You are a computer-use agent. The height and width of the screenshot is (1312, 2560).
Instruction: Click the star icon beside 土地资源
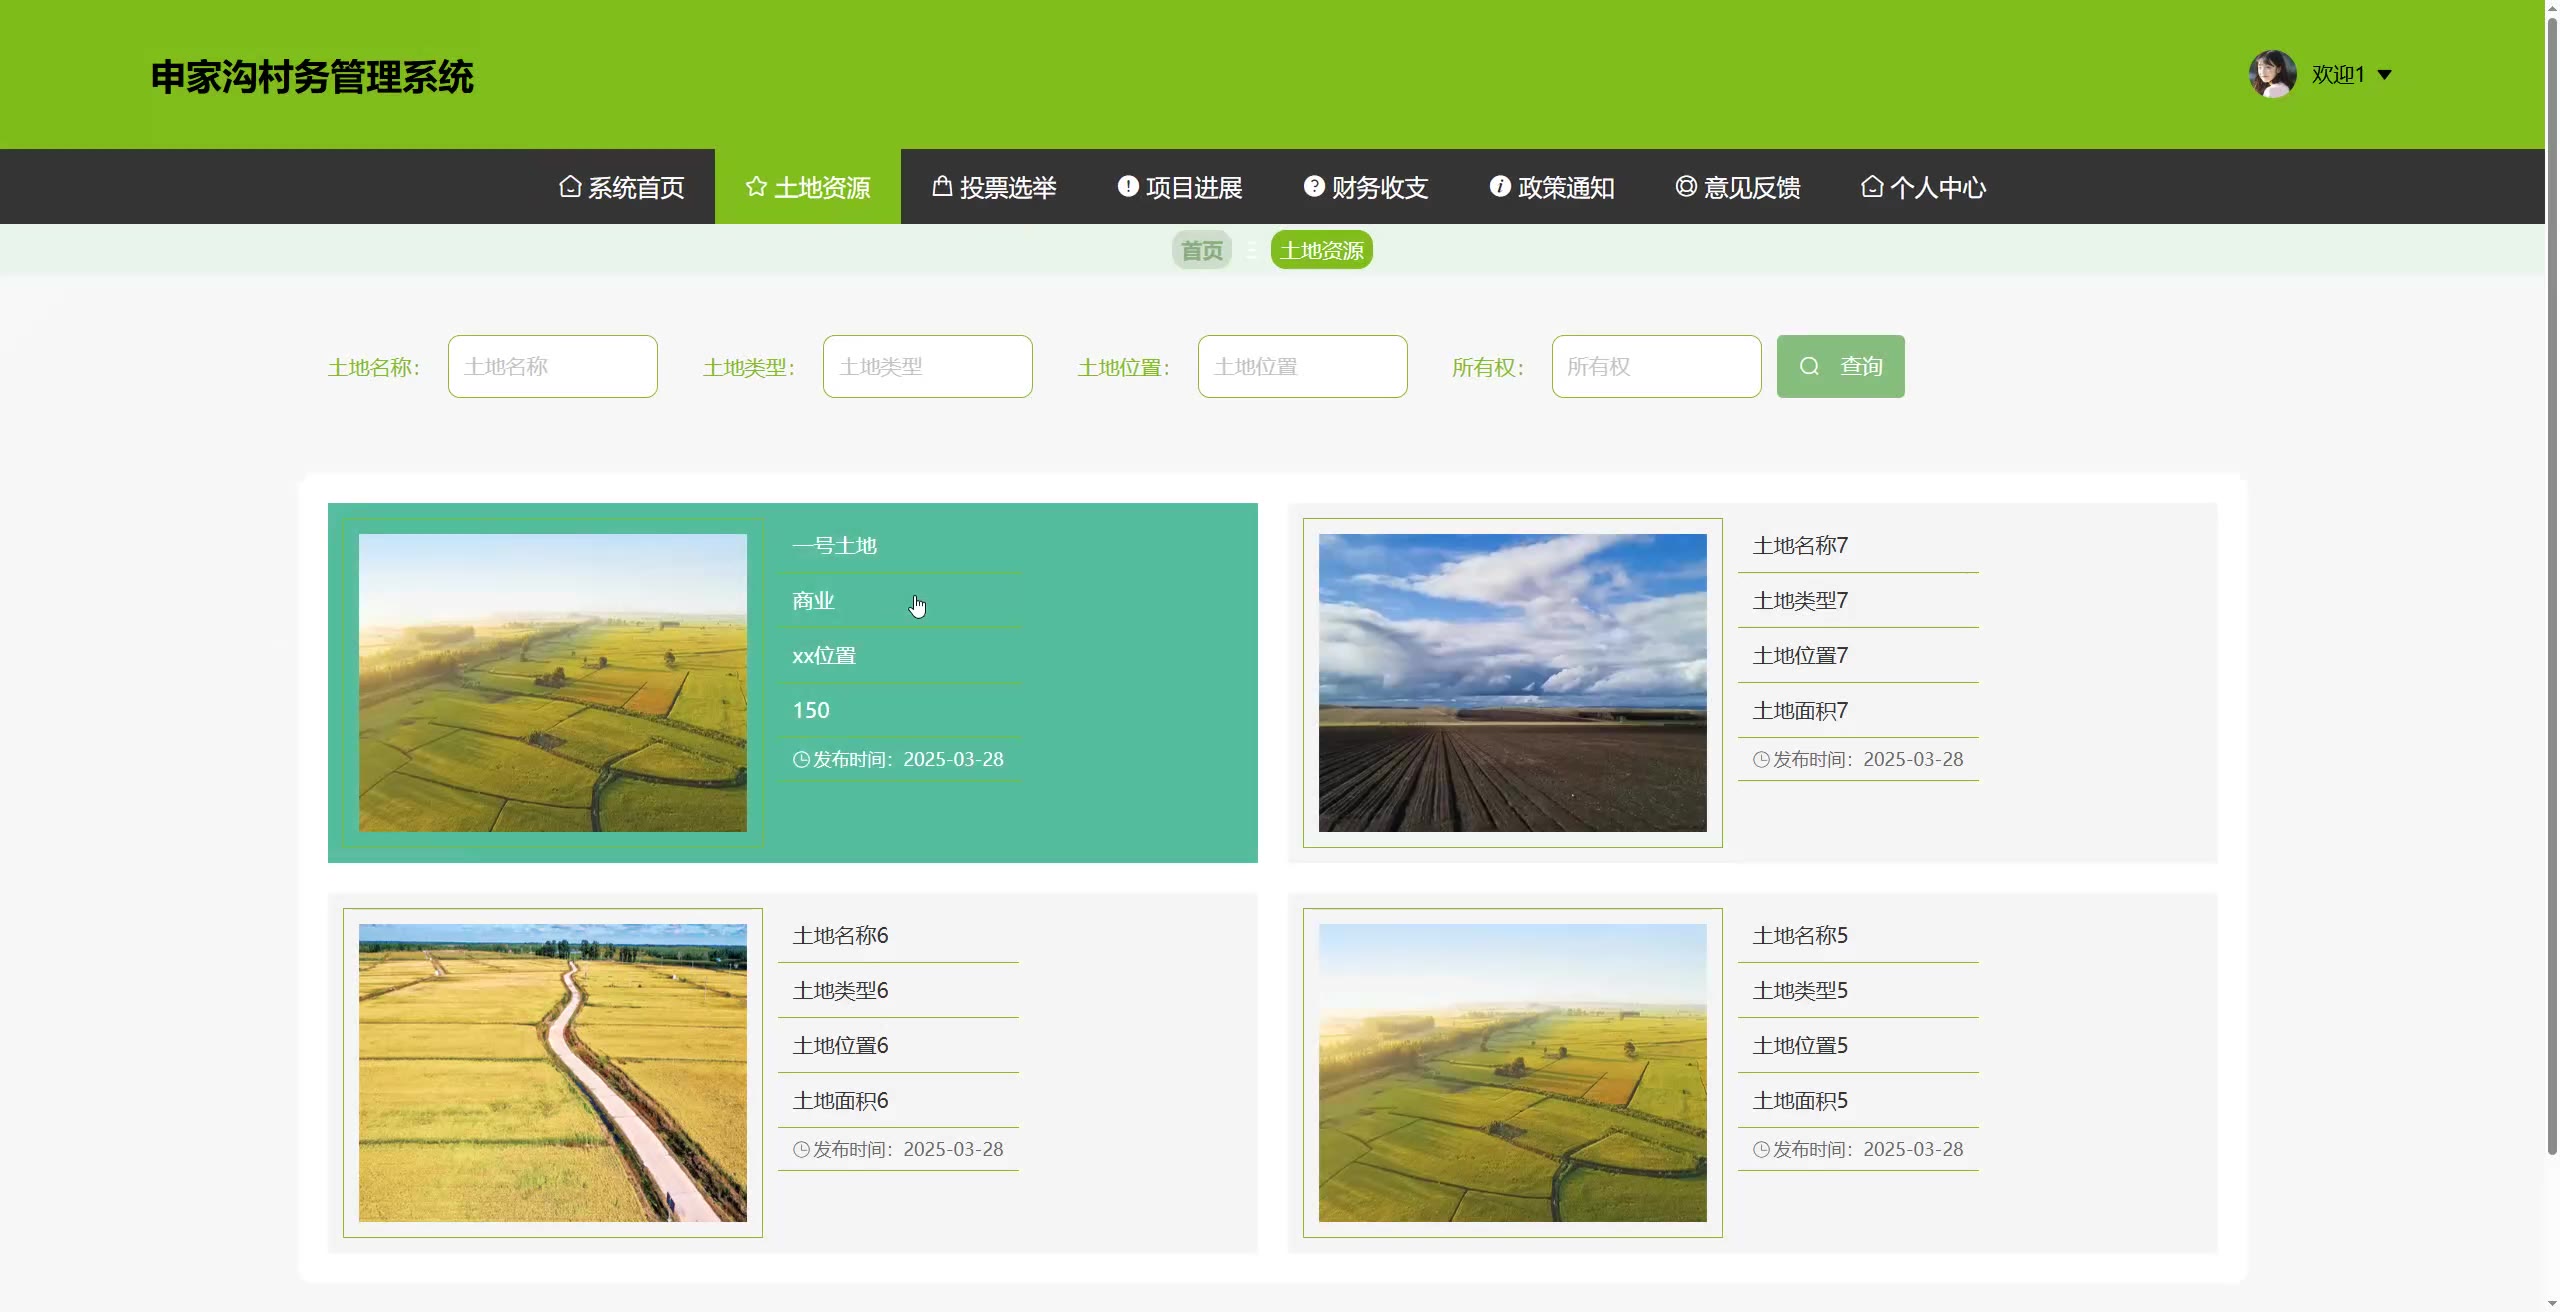coord(756,187)
